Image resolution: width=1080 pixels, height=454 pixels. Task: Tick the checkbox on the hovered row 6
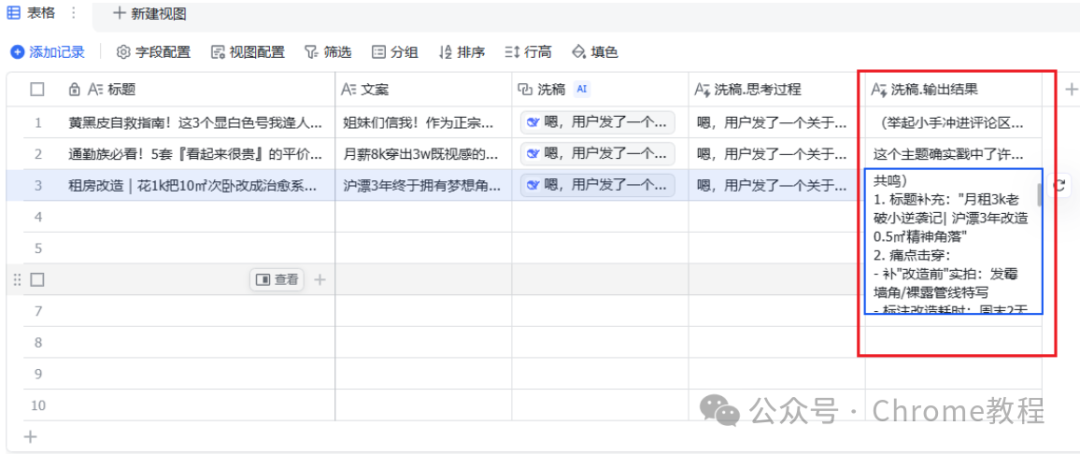(x=37, y=280)
